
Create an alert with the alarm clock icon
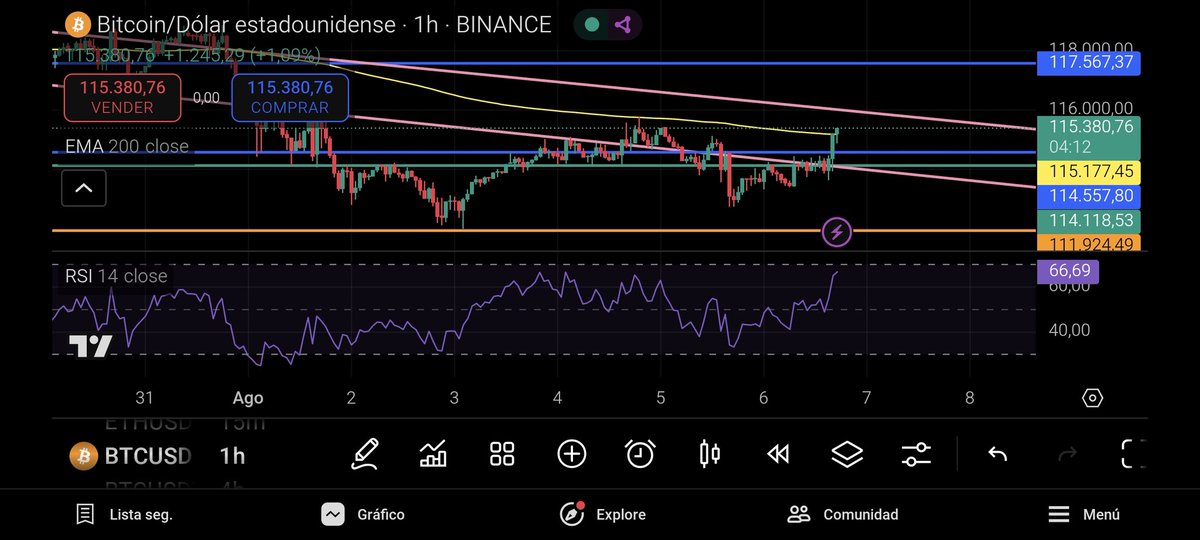pos(640,455)
